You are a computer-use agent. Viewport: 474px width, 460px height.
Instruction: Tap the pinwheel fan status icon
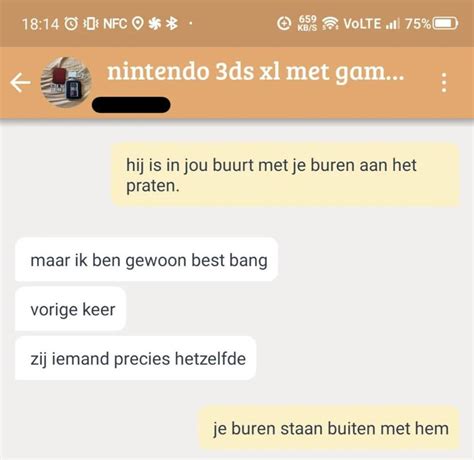(x=155, y=24)
